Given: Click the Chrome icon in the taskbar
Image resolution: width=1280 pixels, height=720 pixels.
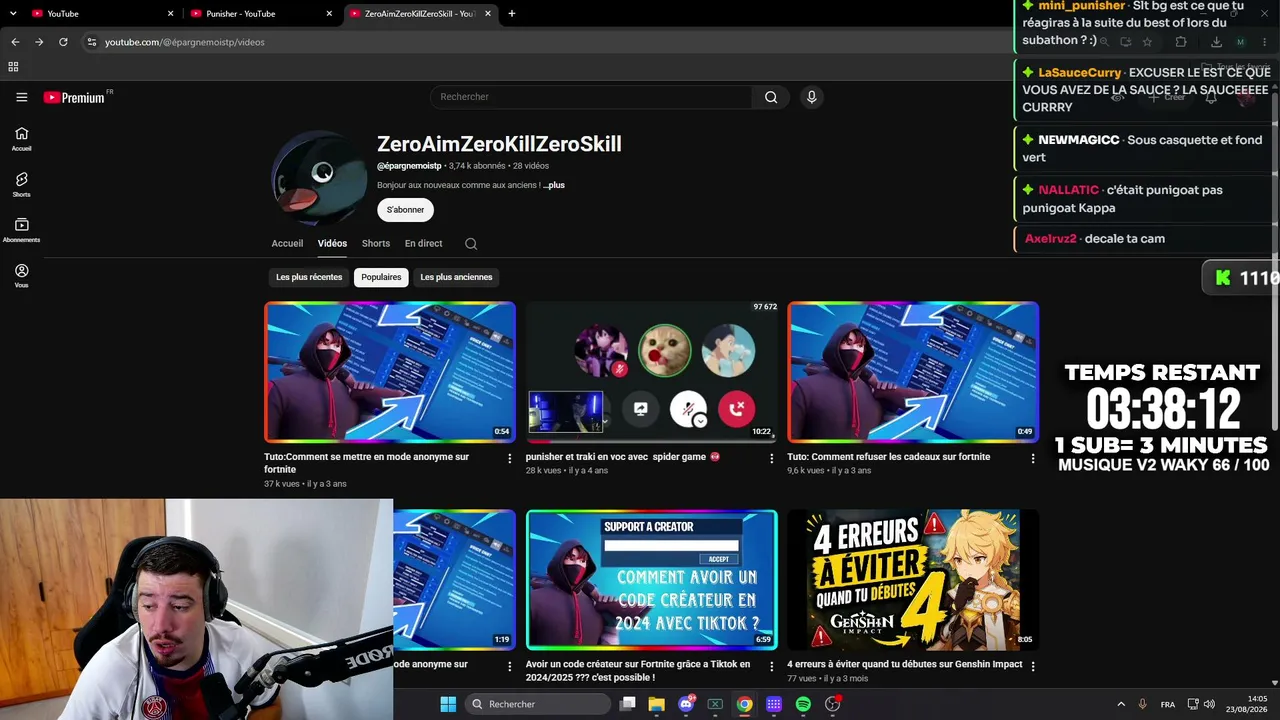Looking at the screenshot, I should [745, 704].
